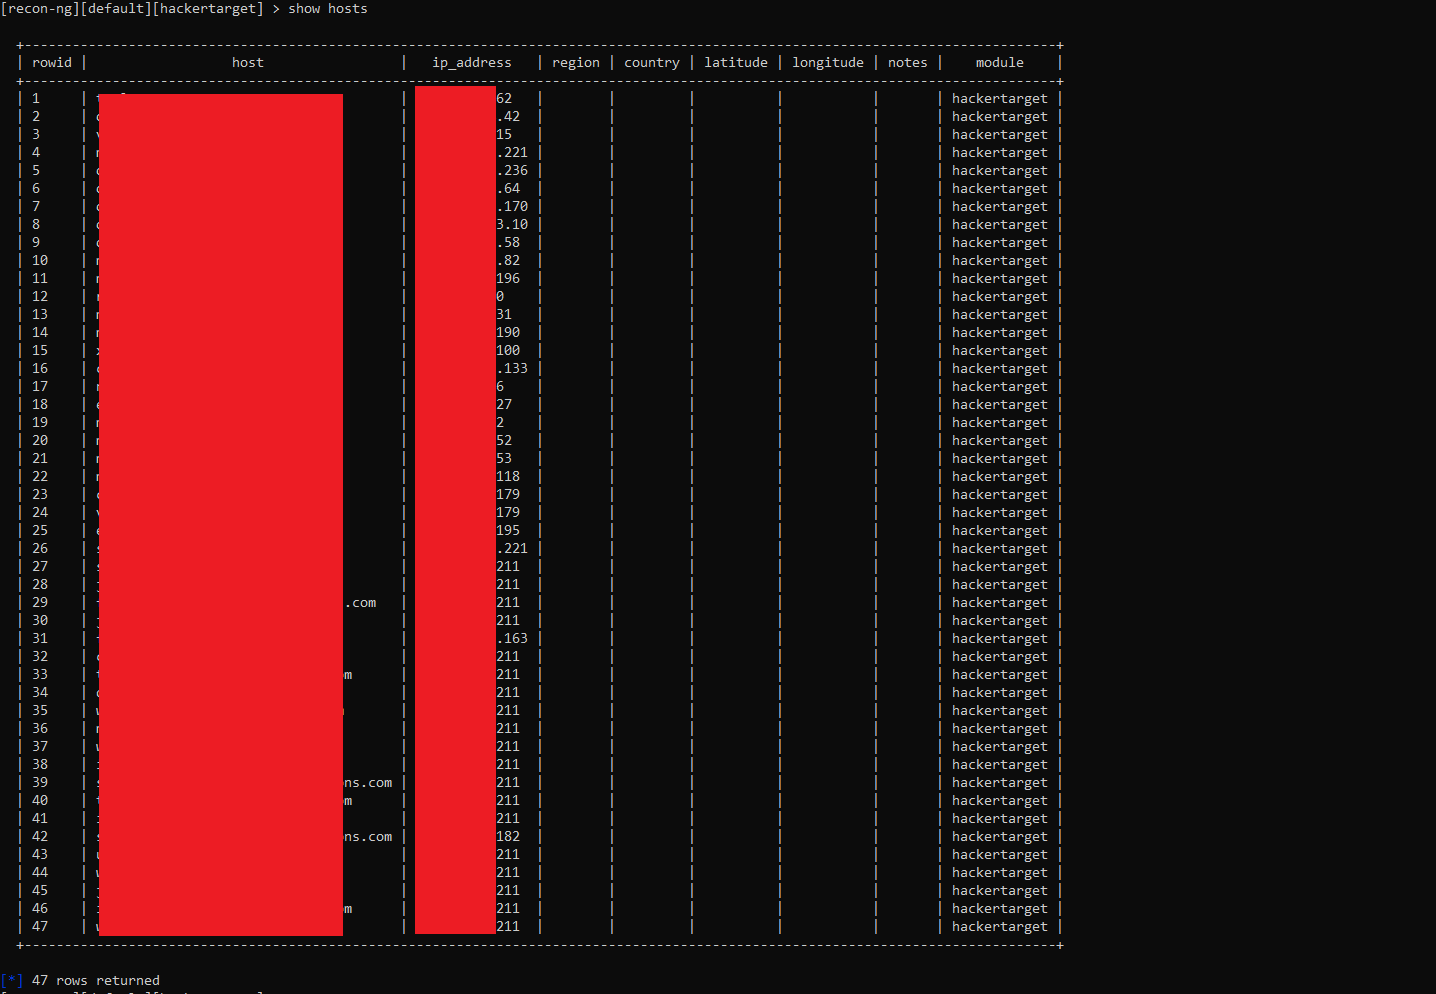Image resolution: width=1436 pixels, height=994 pixels.
Task: Click IP ending '.170' in row 7
Action: tap(512, 206)
